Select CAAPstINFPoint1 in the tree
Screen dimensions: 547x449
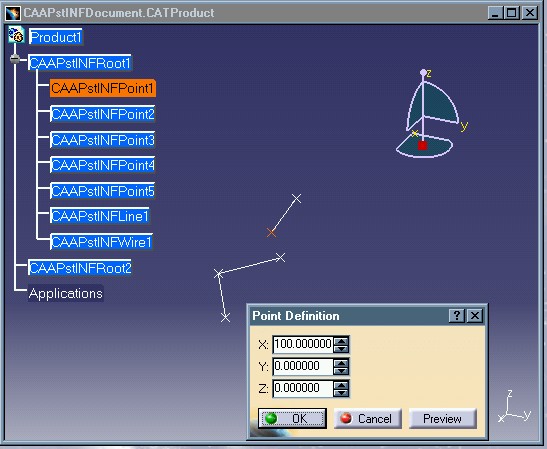pos(103,88)
